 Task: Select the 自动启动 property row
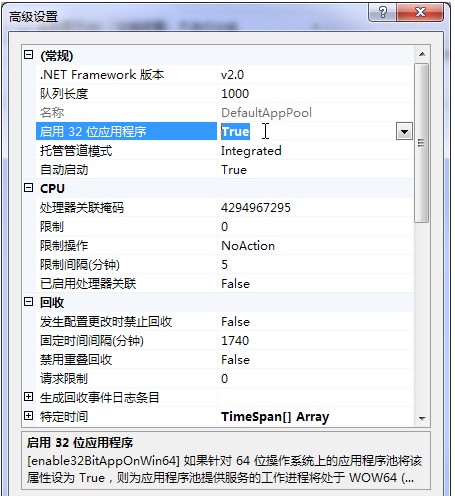point(224,169)
